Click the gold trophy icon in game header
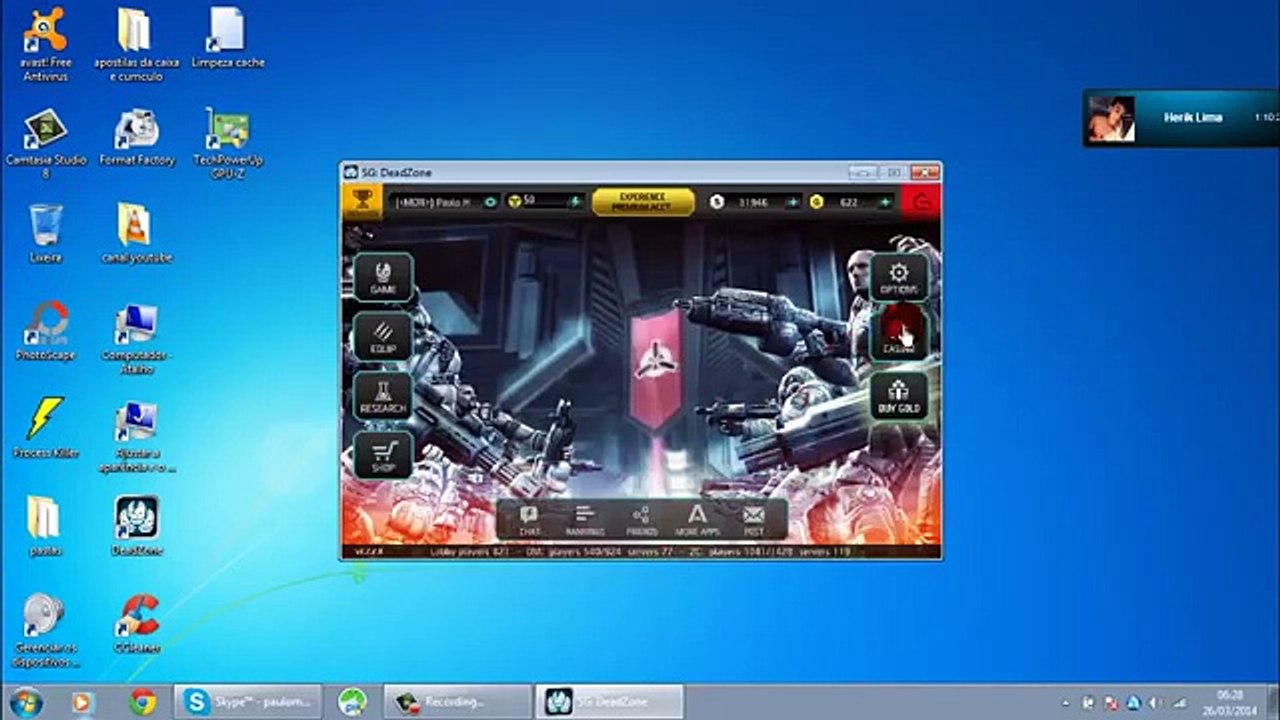Image resolution: width=1280 pixels, height=720 pixels. point(362,201)
